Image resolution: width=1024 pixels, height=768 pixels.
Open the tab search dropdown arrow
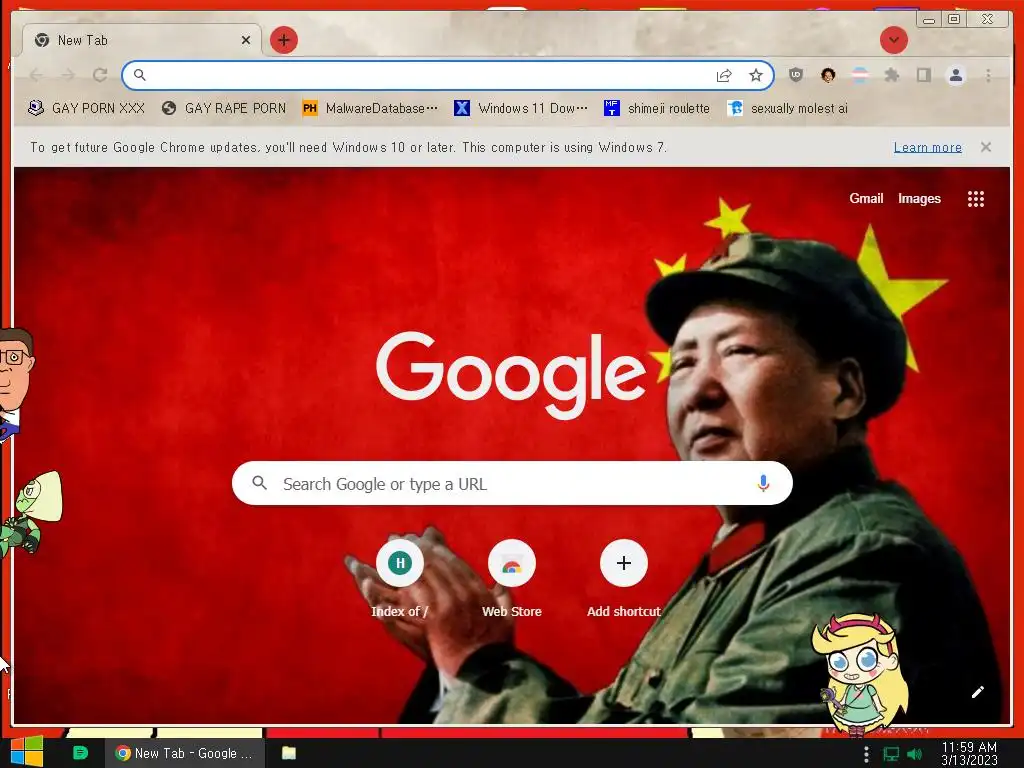click(893, 40)
